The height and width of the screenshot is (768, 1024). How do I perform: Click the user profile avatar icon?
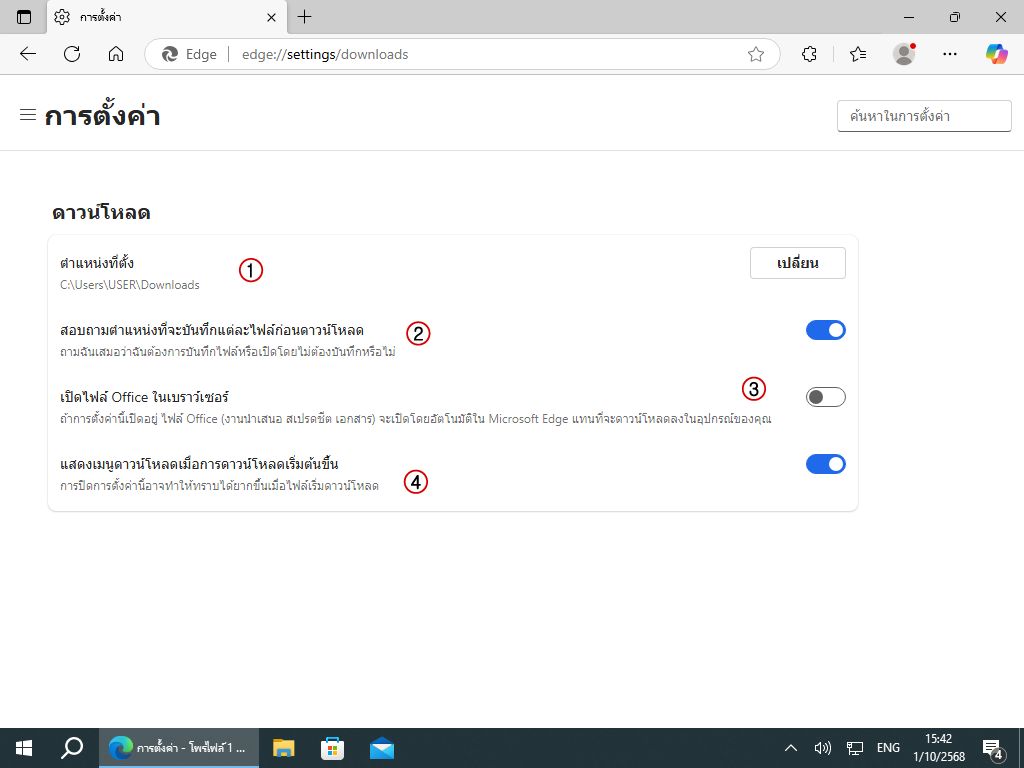tap(904, 54)
